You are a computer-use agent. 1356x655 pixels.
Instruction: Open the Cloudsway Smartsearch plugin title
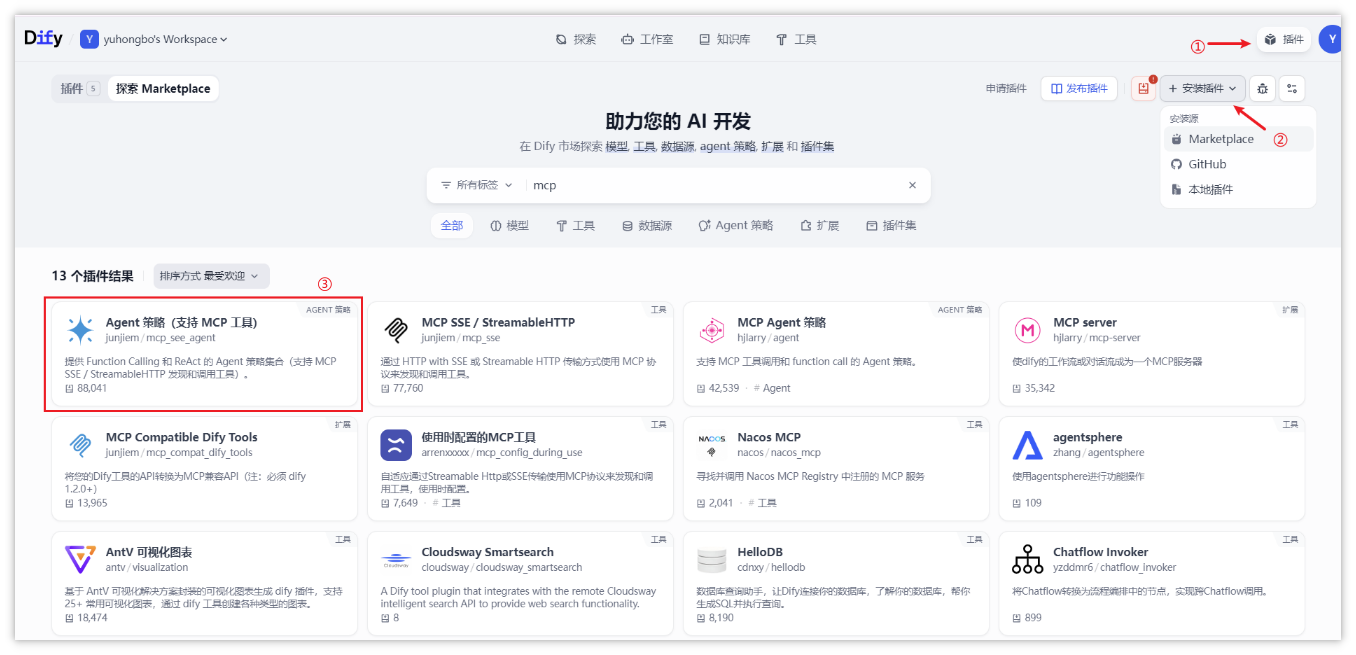488,552
